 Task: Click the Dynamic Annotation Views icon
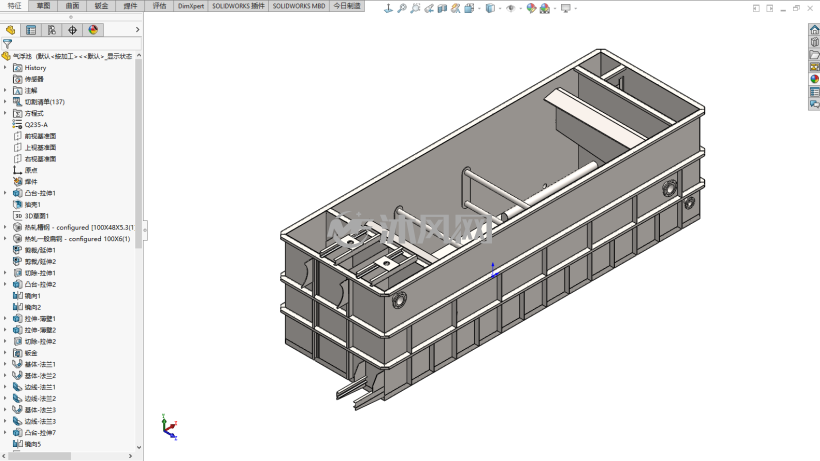(455, 8)
